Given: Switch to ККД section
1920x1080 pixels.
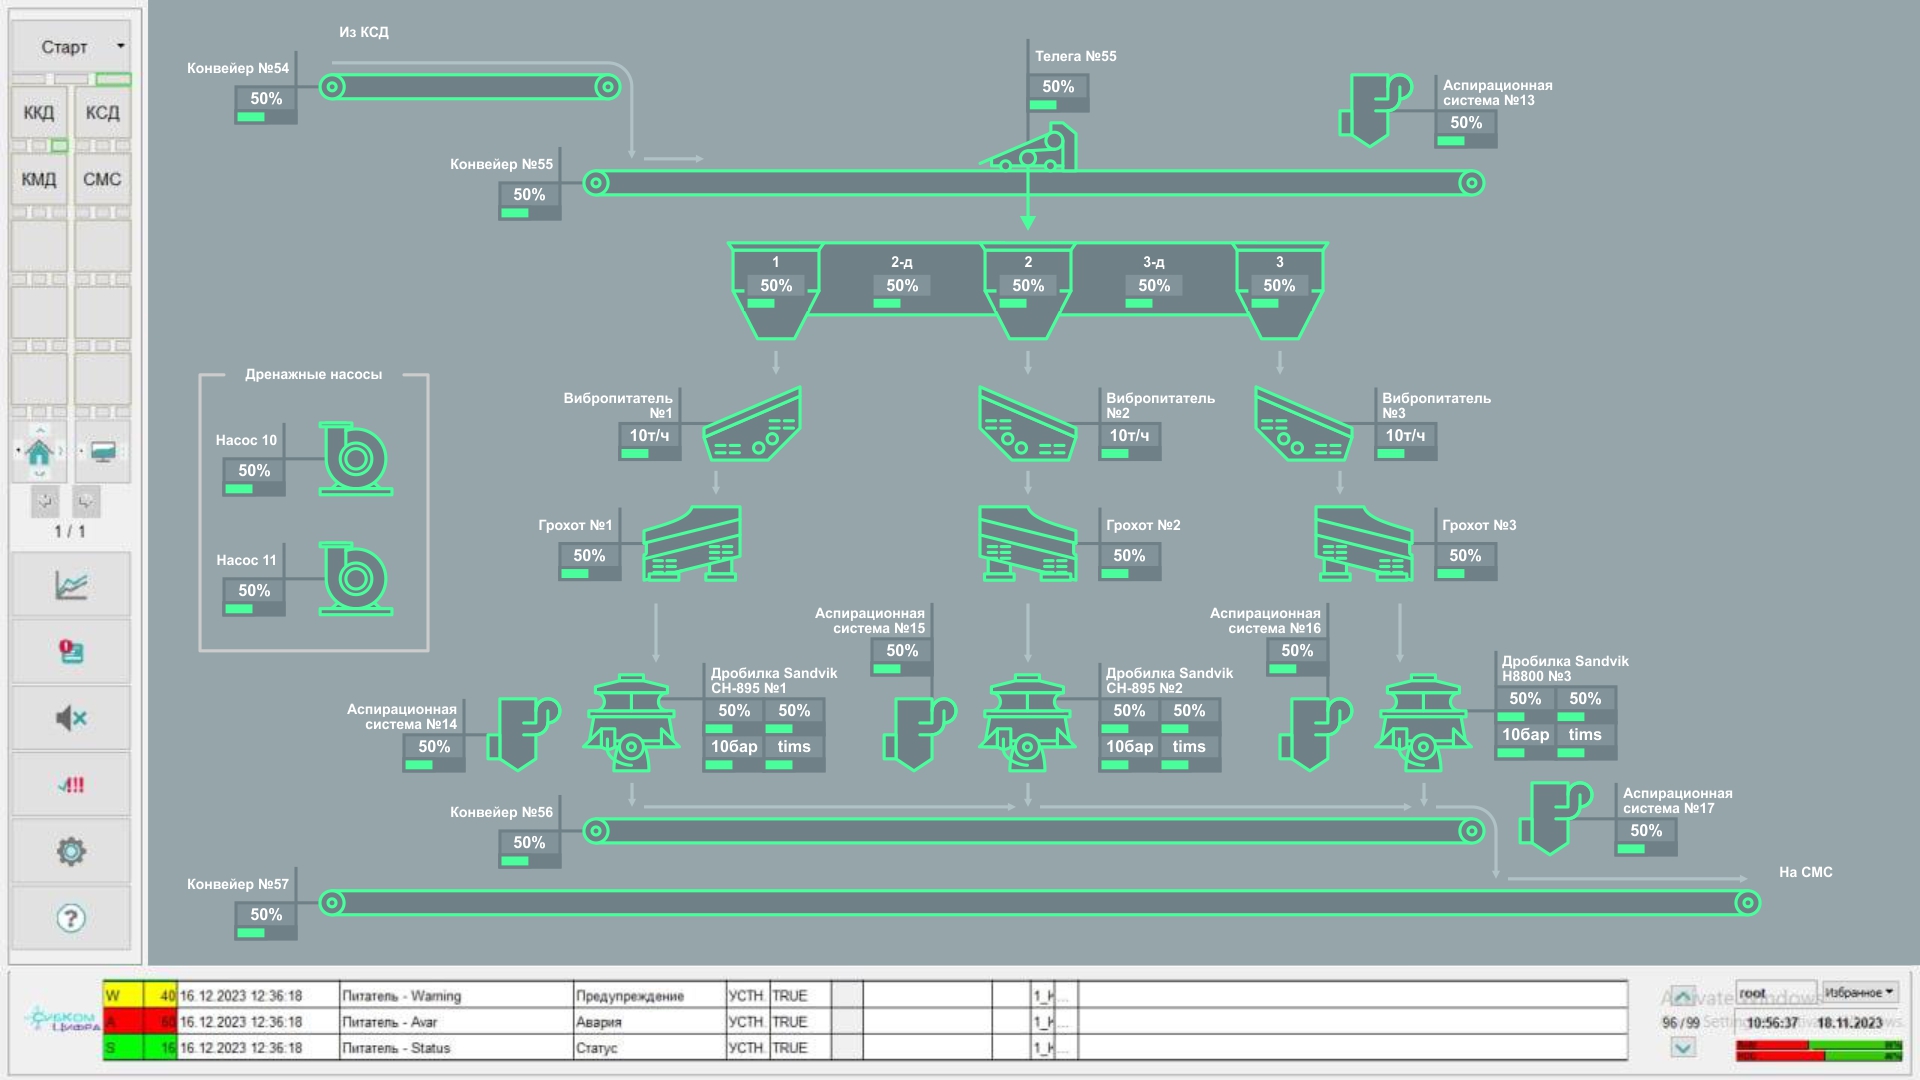Looking at the screenshot, I should [x=39, y=113].
